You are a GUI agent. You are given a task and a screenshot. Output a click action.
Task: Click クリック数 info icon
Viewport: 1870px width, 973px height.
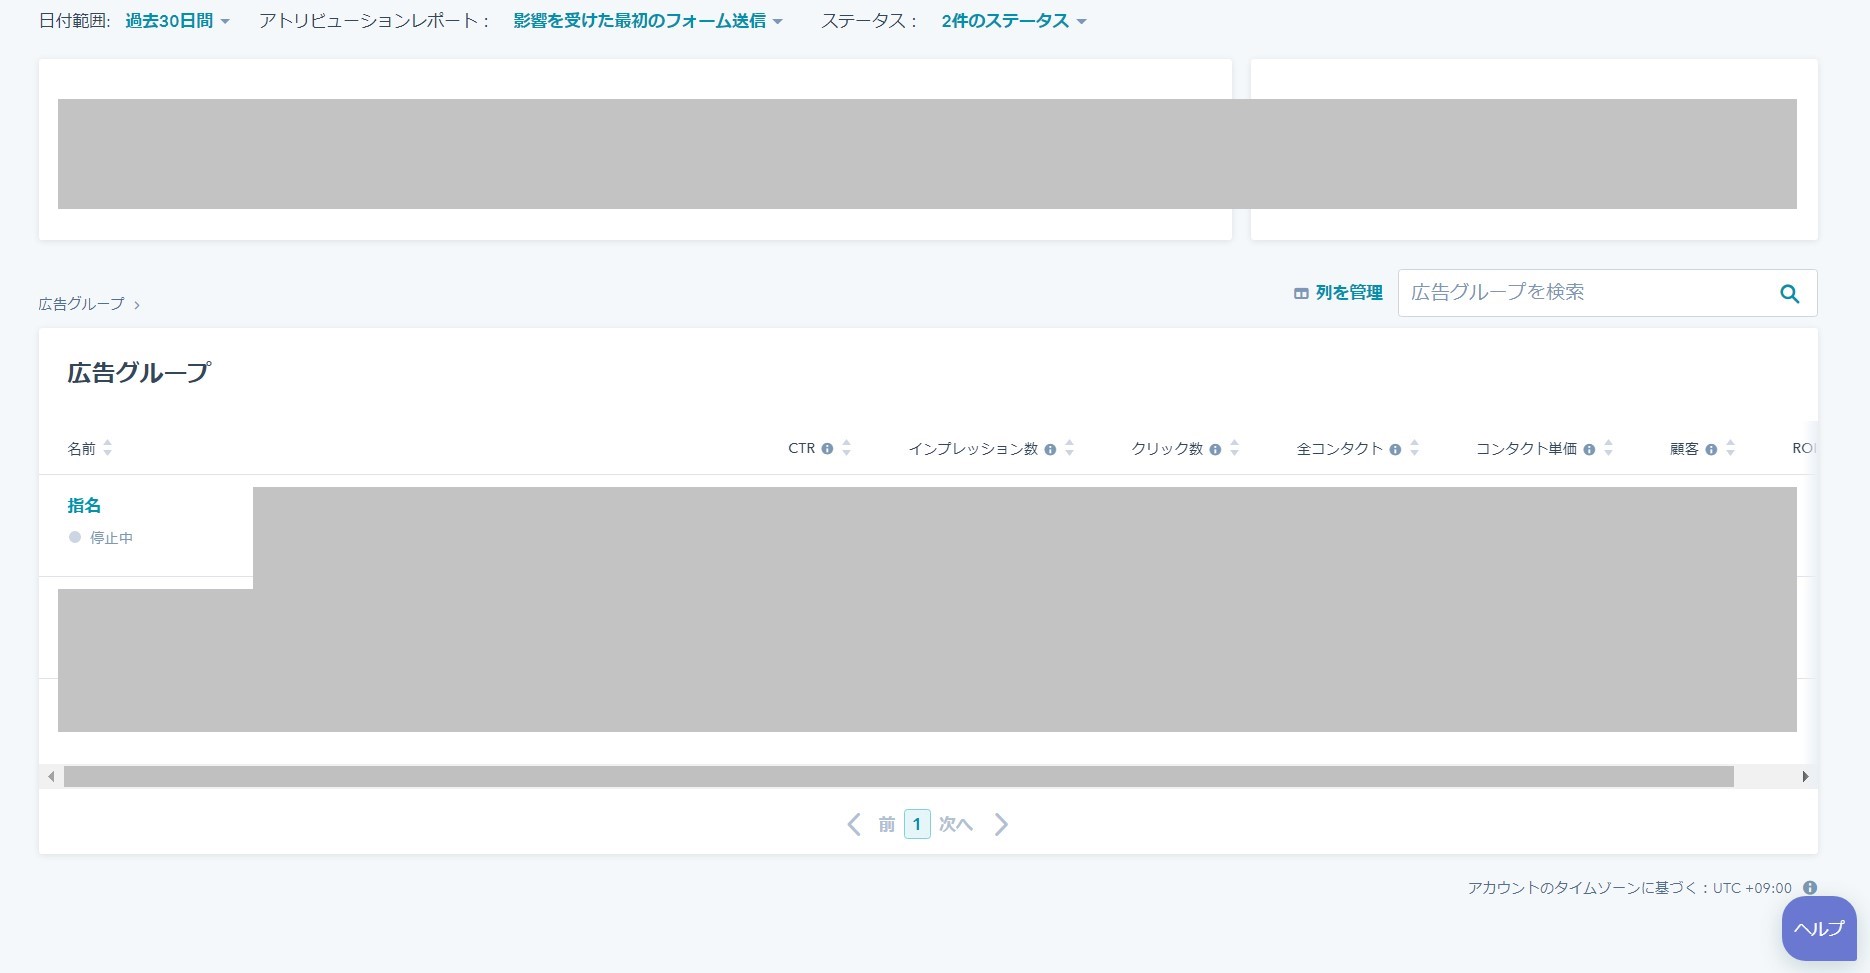click(x=1215, y=450)
